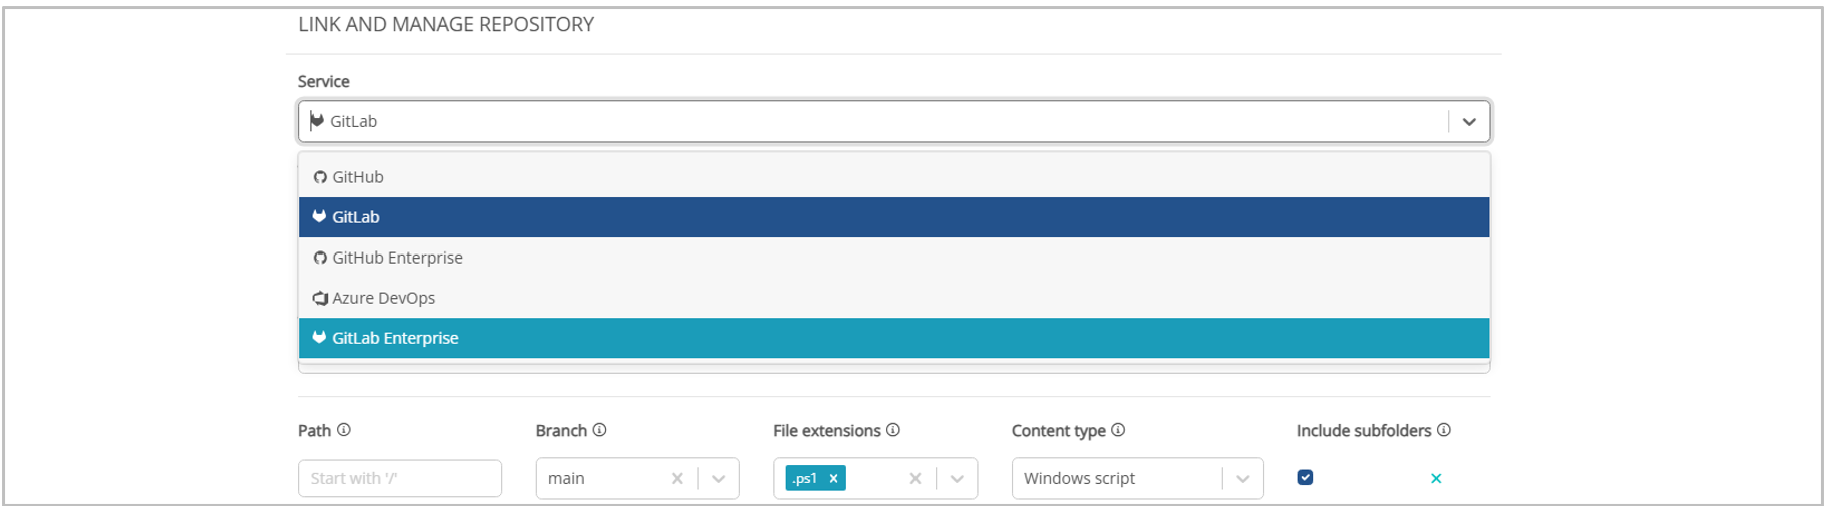
Task: Clear the main branch selection
Action: (677, 478)
